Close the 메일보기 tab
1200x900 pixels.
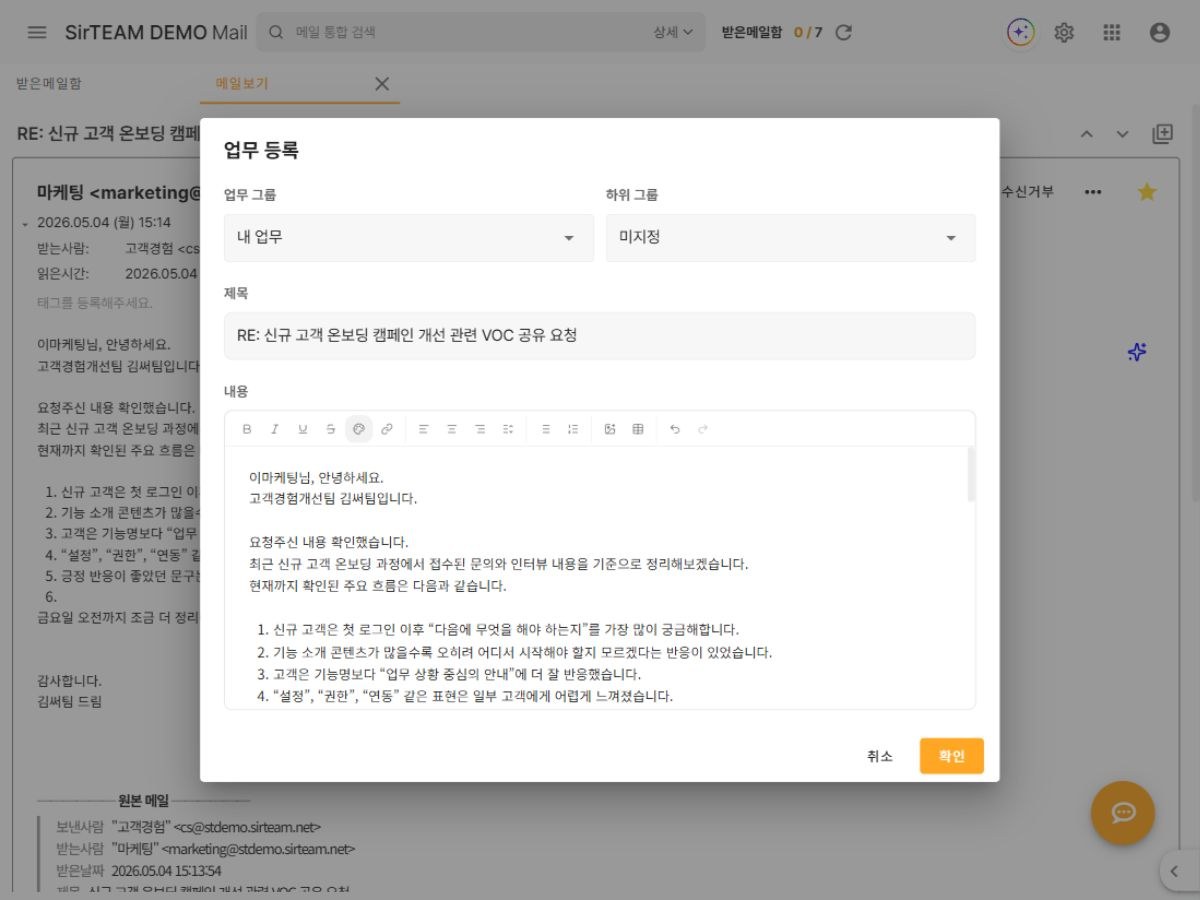(x=381, y=84)
